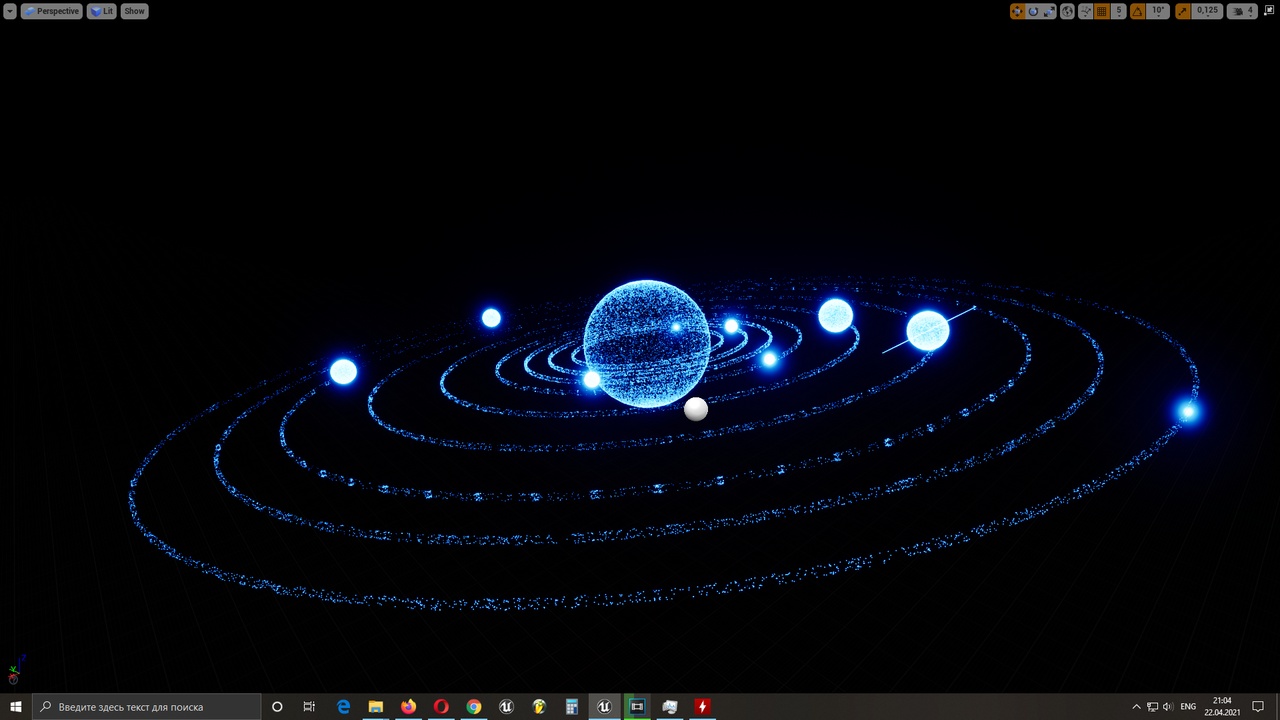Toggle grid snapping on or off
Viewport: 1280px width, 720px height.
coord(1101,11)
